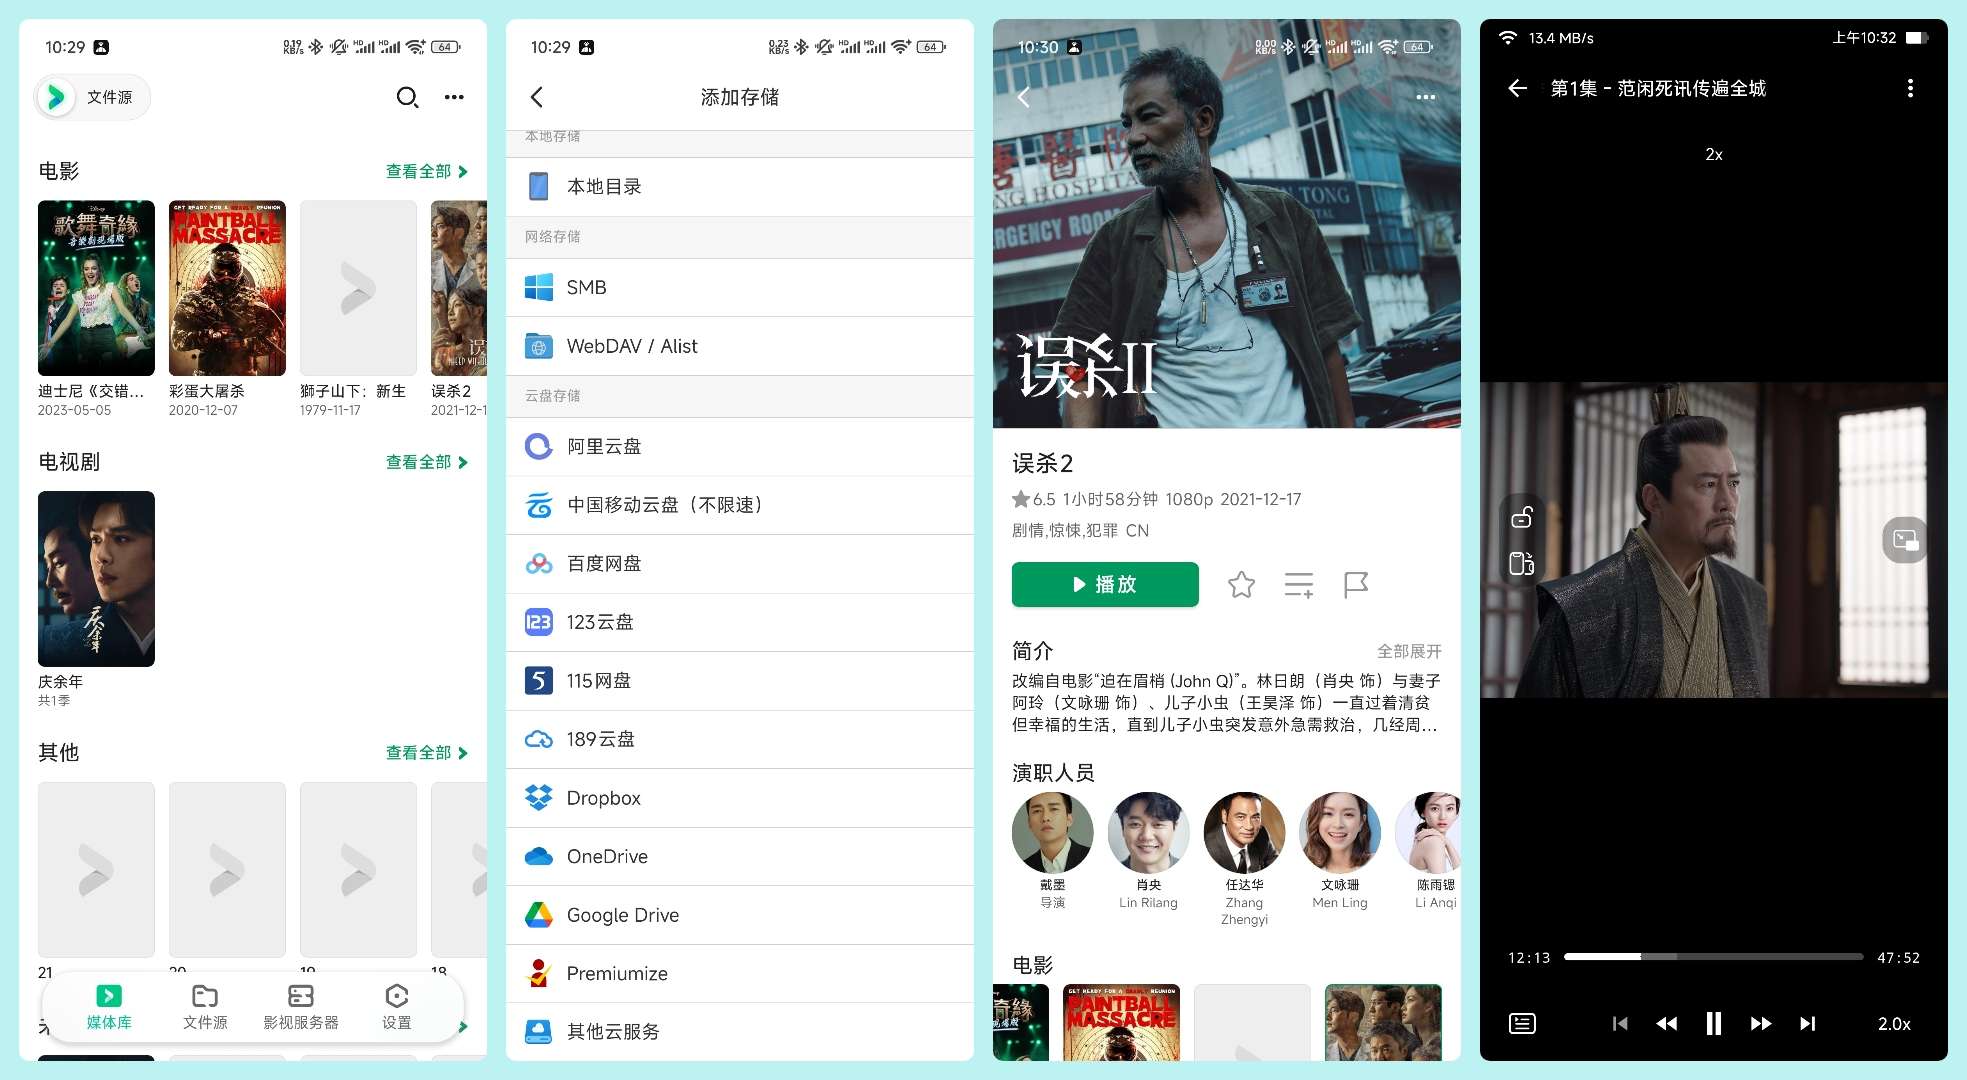
Task: Enter picture-in-picture mode
Action: (1905, 540)
